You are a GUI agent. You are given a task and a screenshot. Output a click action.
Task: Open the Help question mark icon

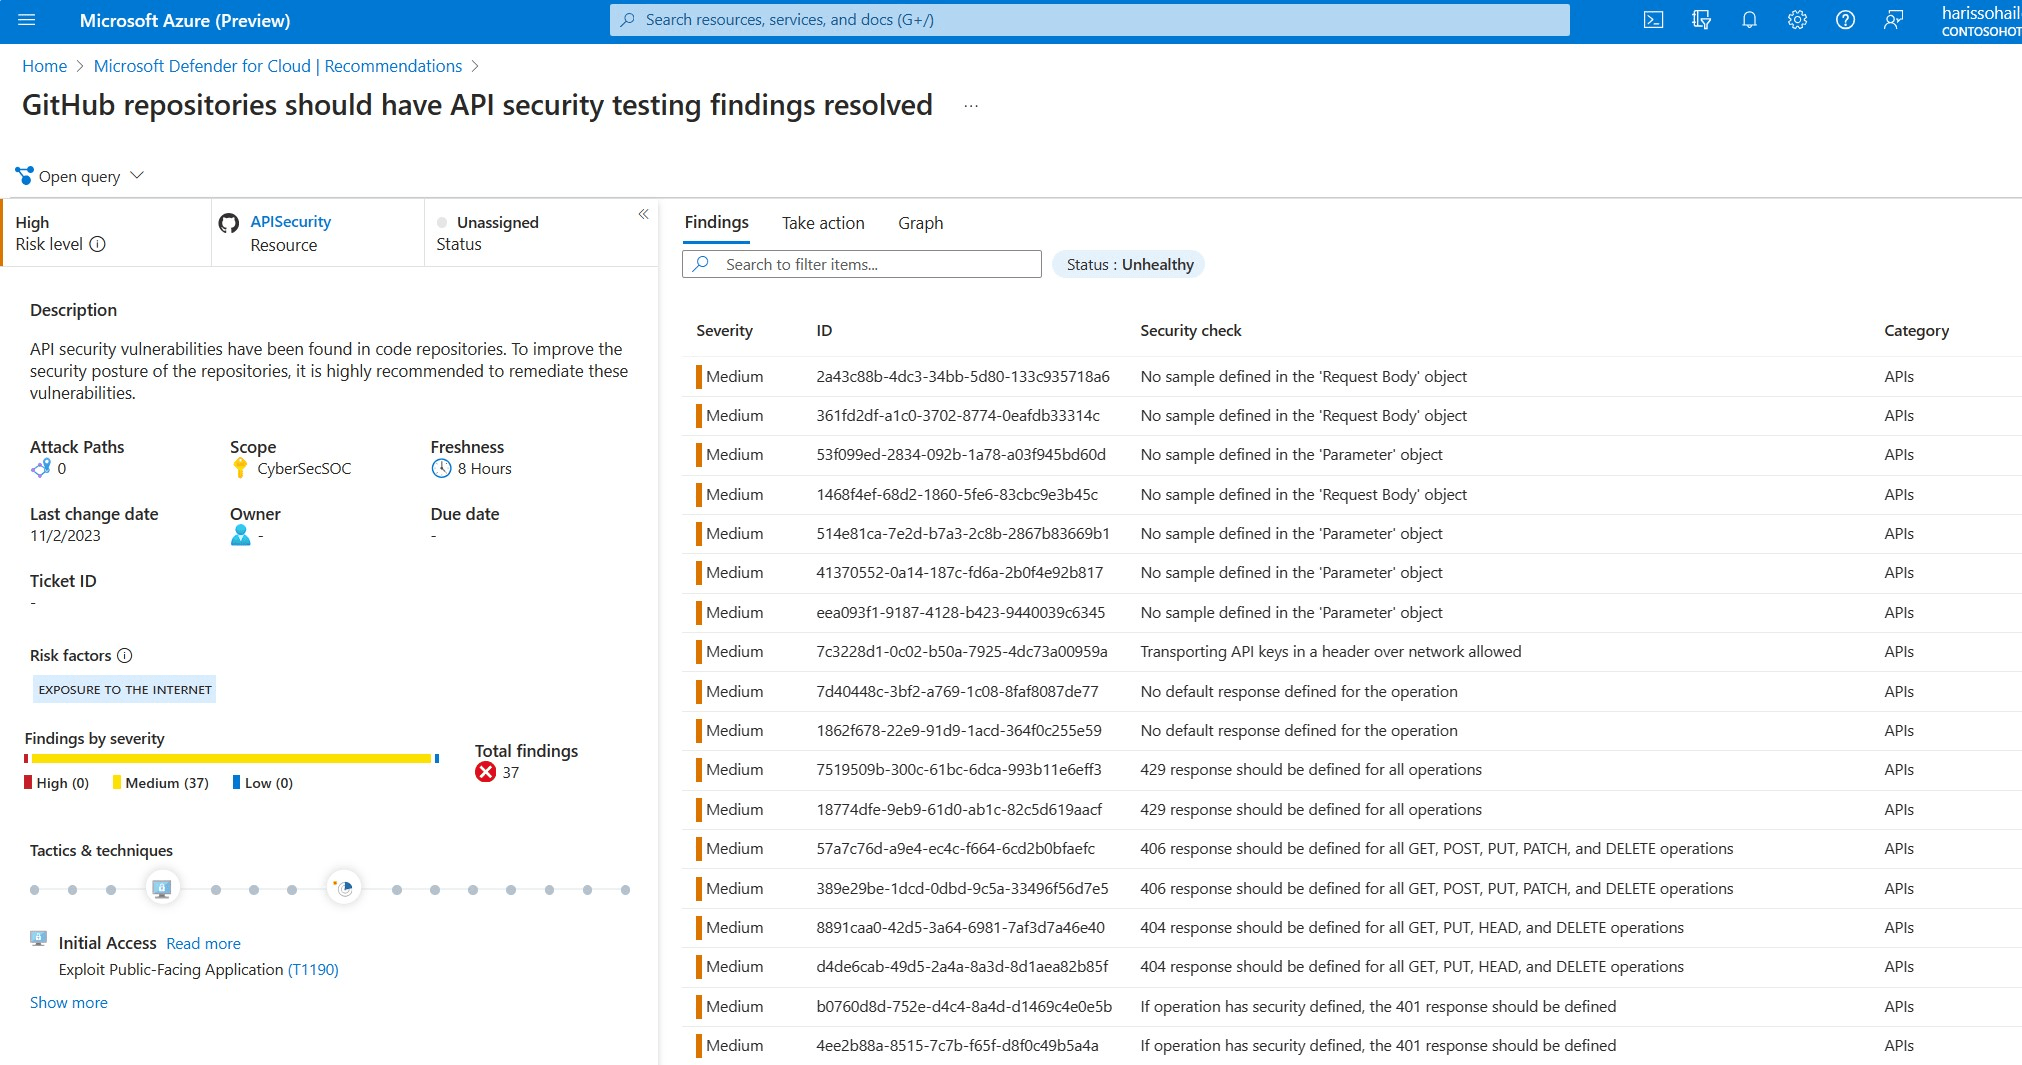[x=1845, y=19]
